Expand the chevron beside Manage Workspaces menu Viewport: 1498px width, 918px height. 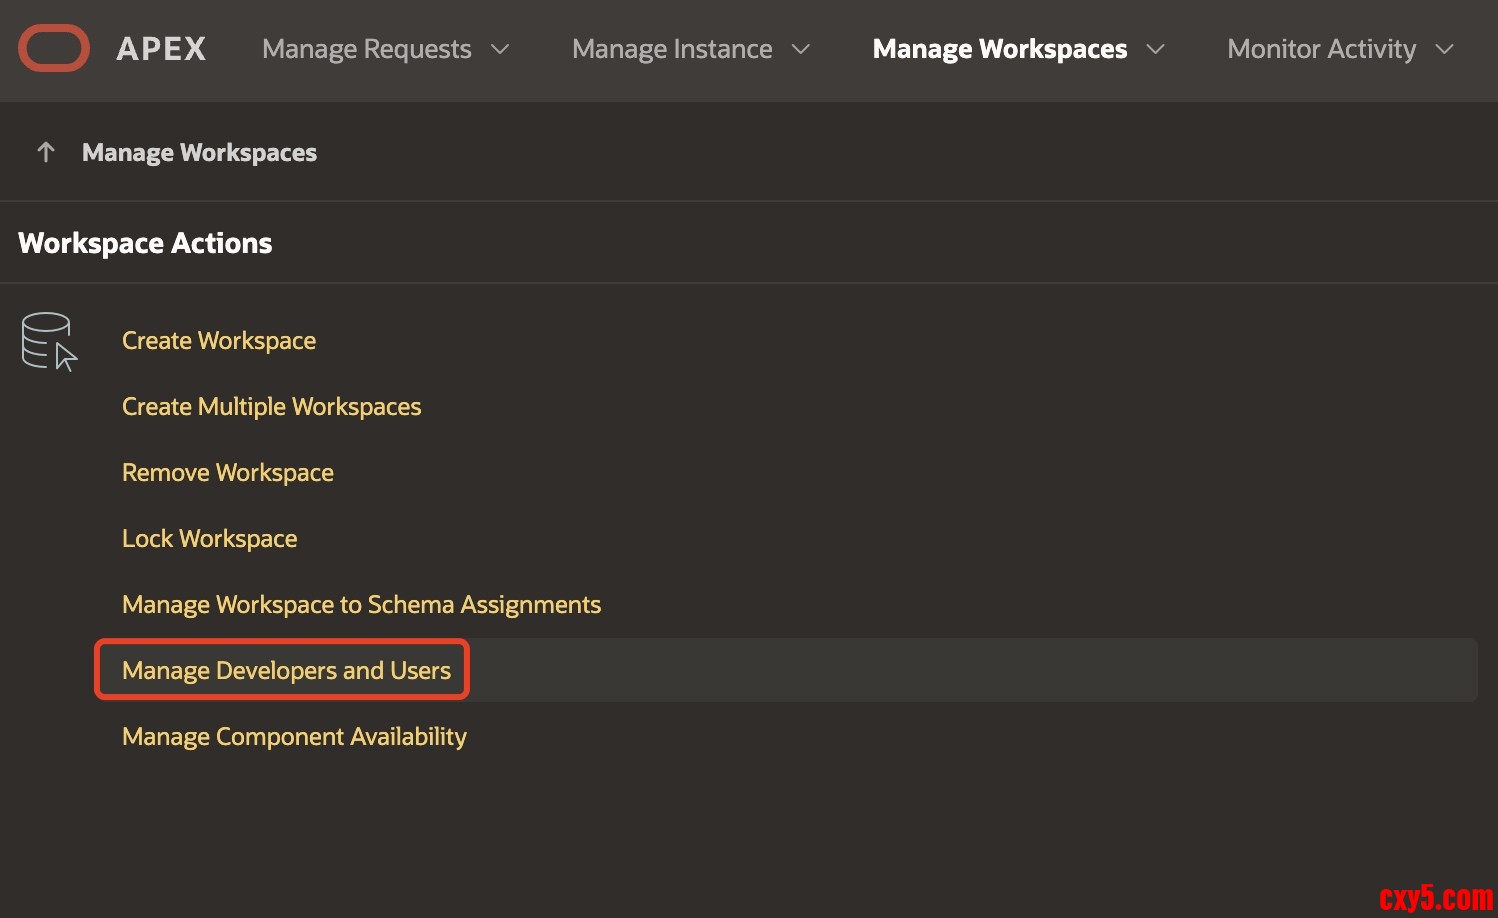point(1155,49)
